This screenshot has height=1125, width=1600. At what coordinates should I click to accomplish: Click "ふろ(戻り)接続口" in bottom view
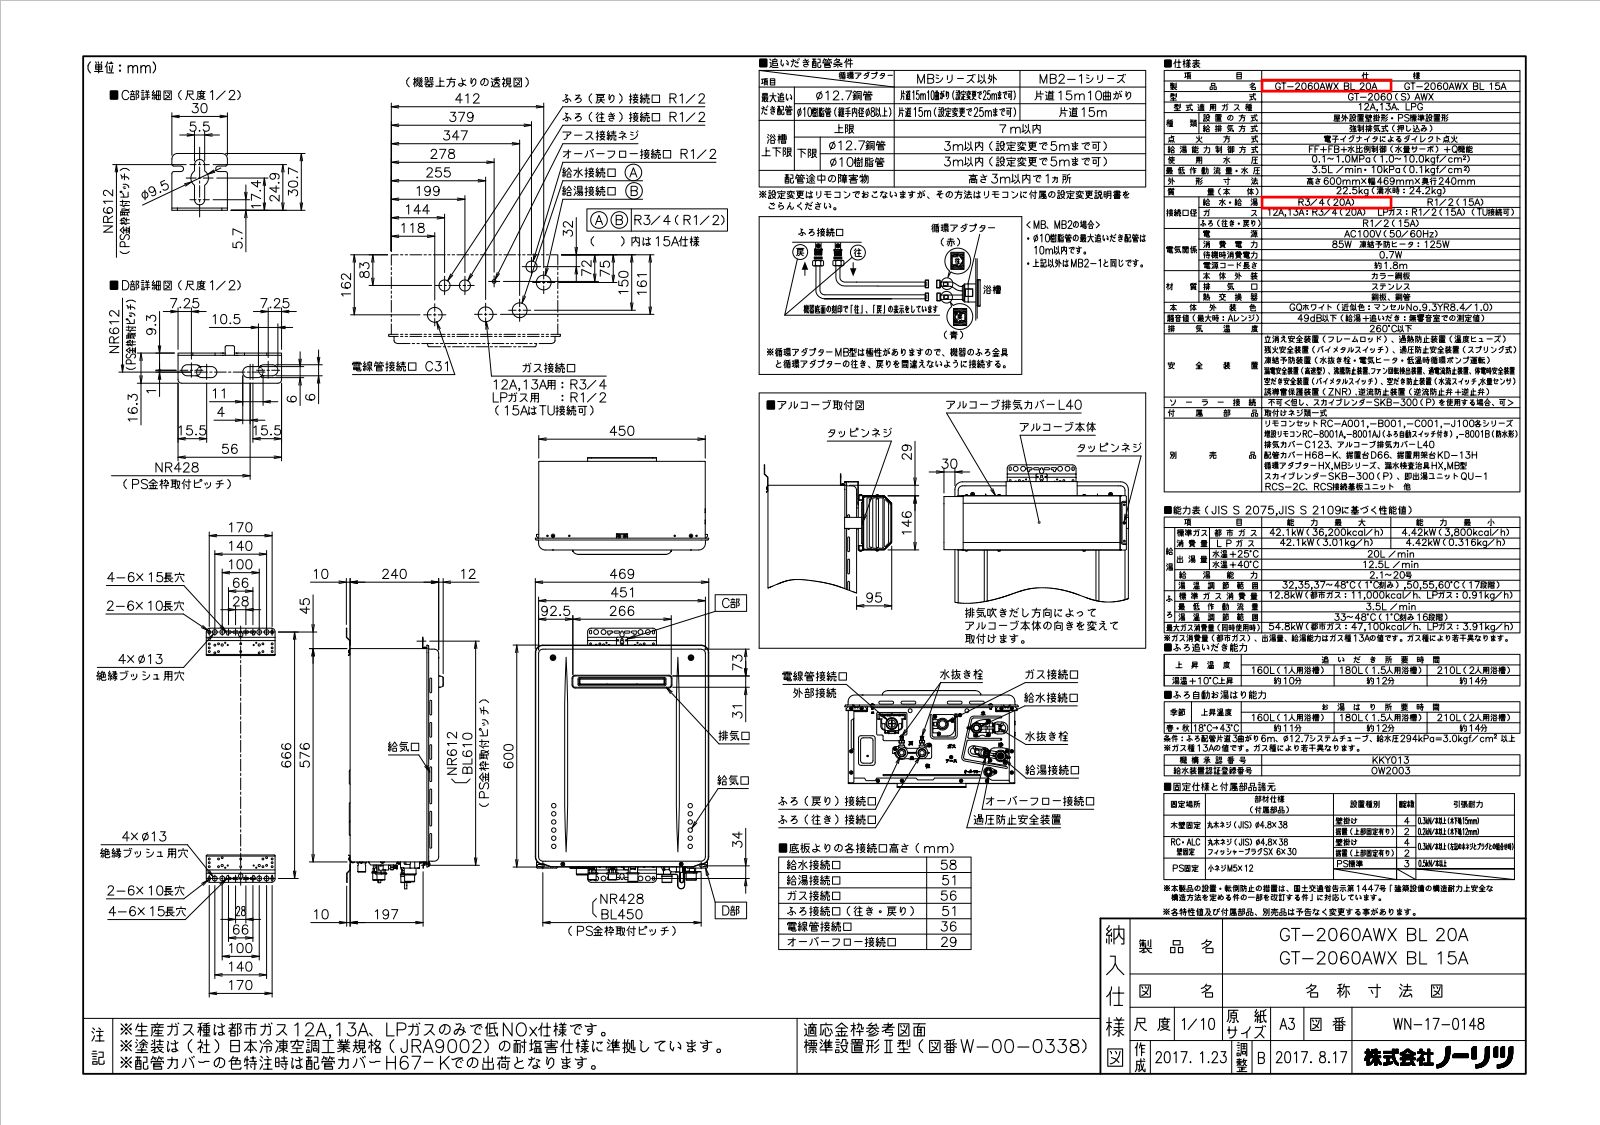coord(826,802)
